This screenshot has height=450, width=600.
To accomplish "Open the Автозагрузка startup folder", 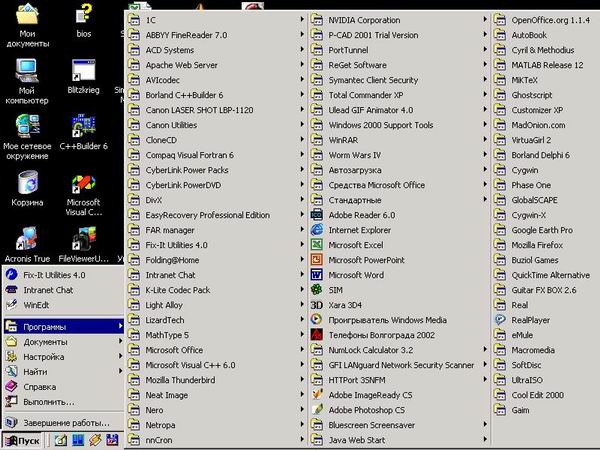I will [x=399, y=170].
